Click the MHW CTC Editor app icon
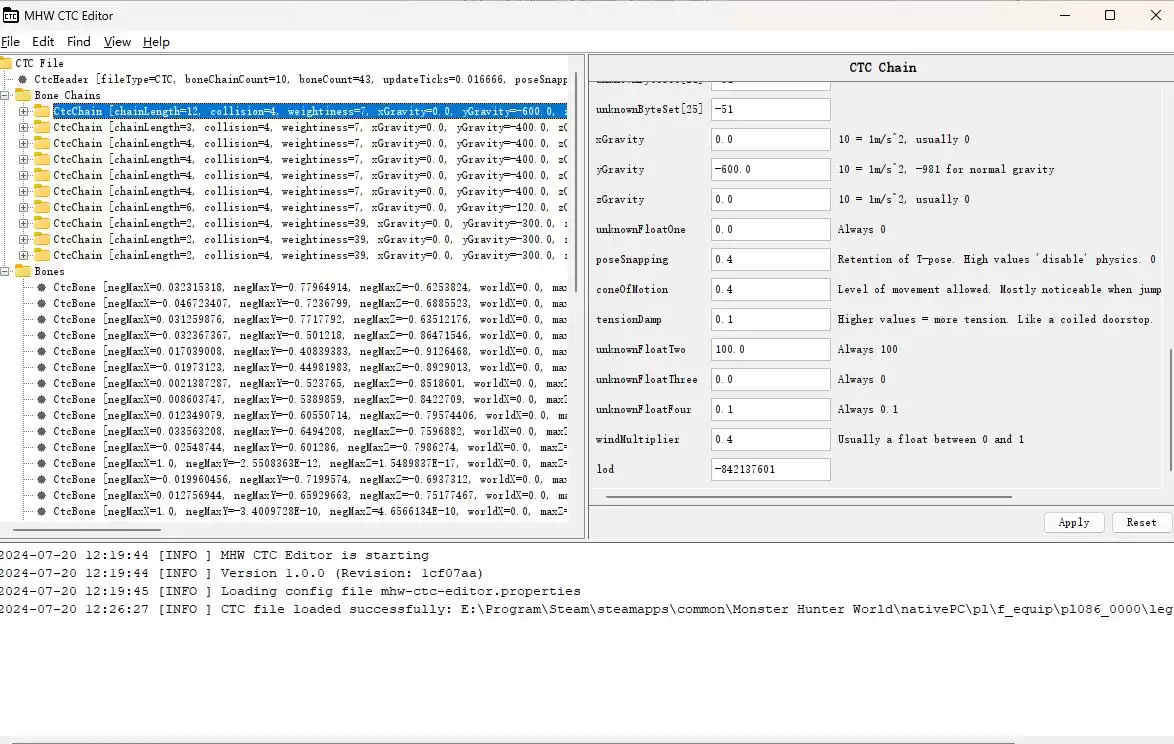 tap(10, 15)
